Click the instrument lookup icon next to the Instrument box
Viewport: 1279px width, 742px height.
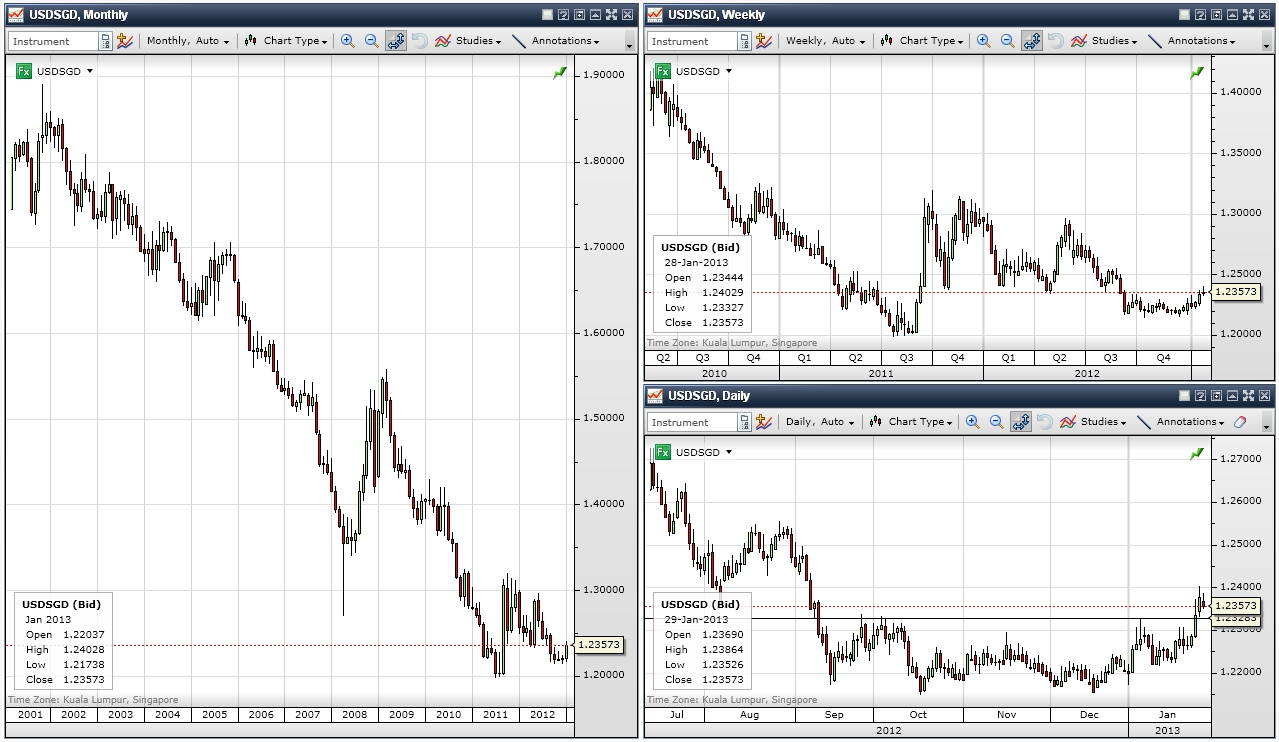(106, 41)
